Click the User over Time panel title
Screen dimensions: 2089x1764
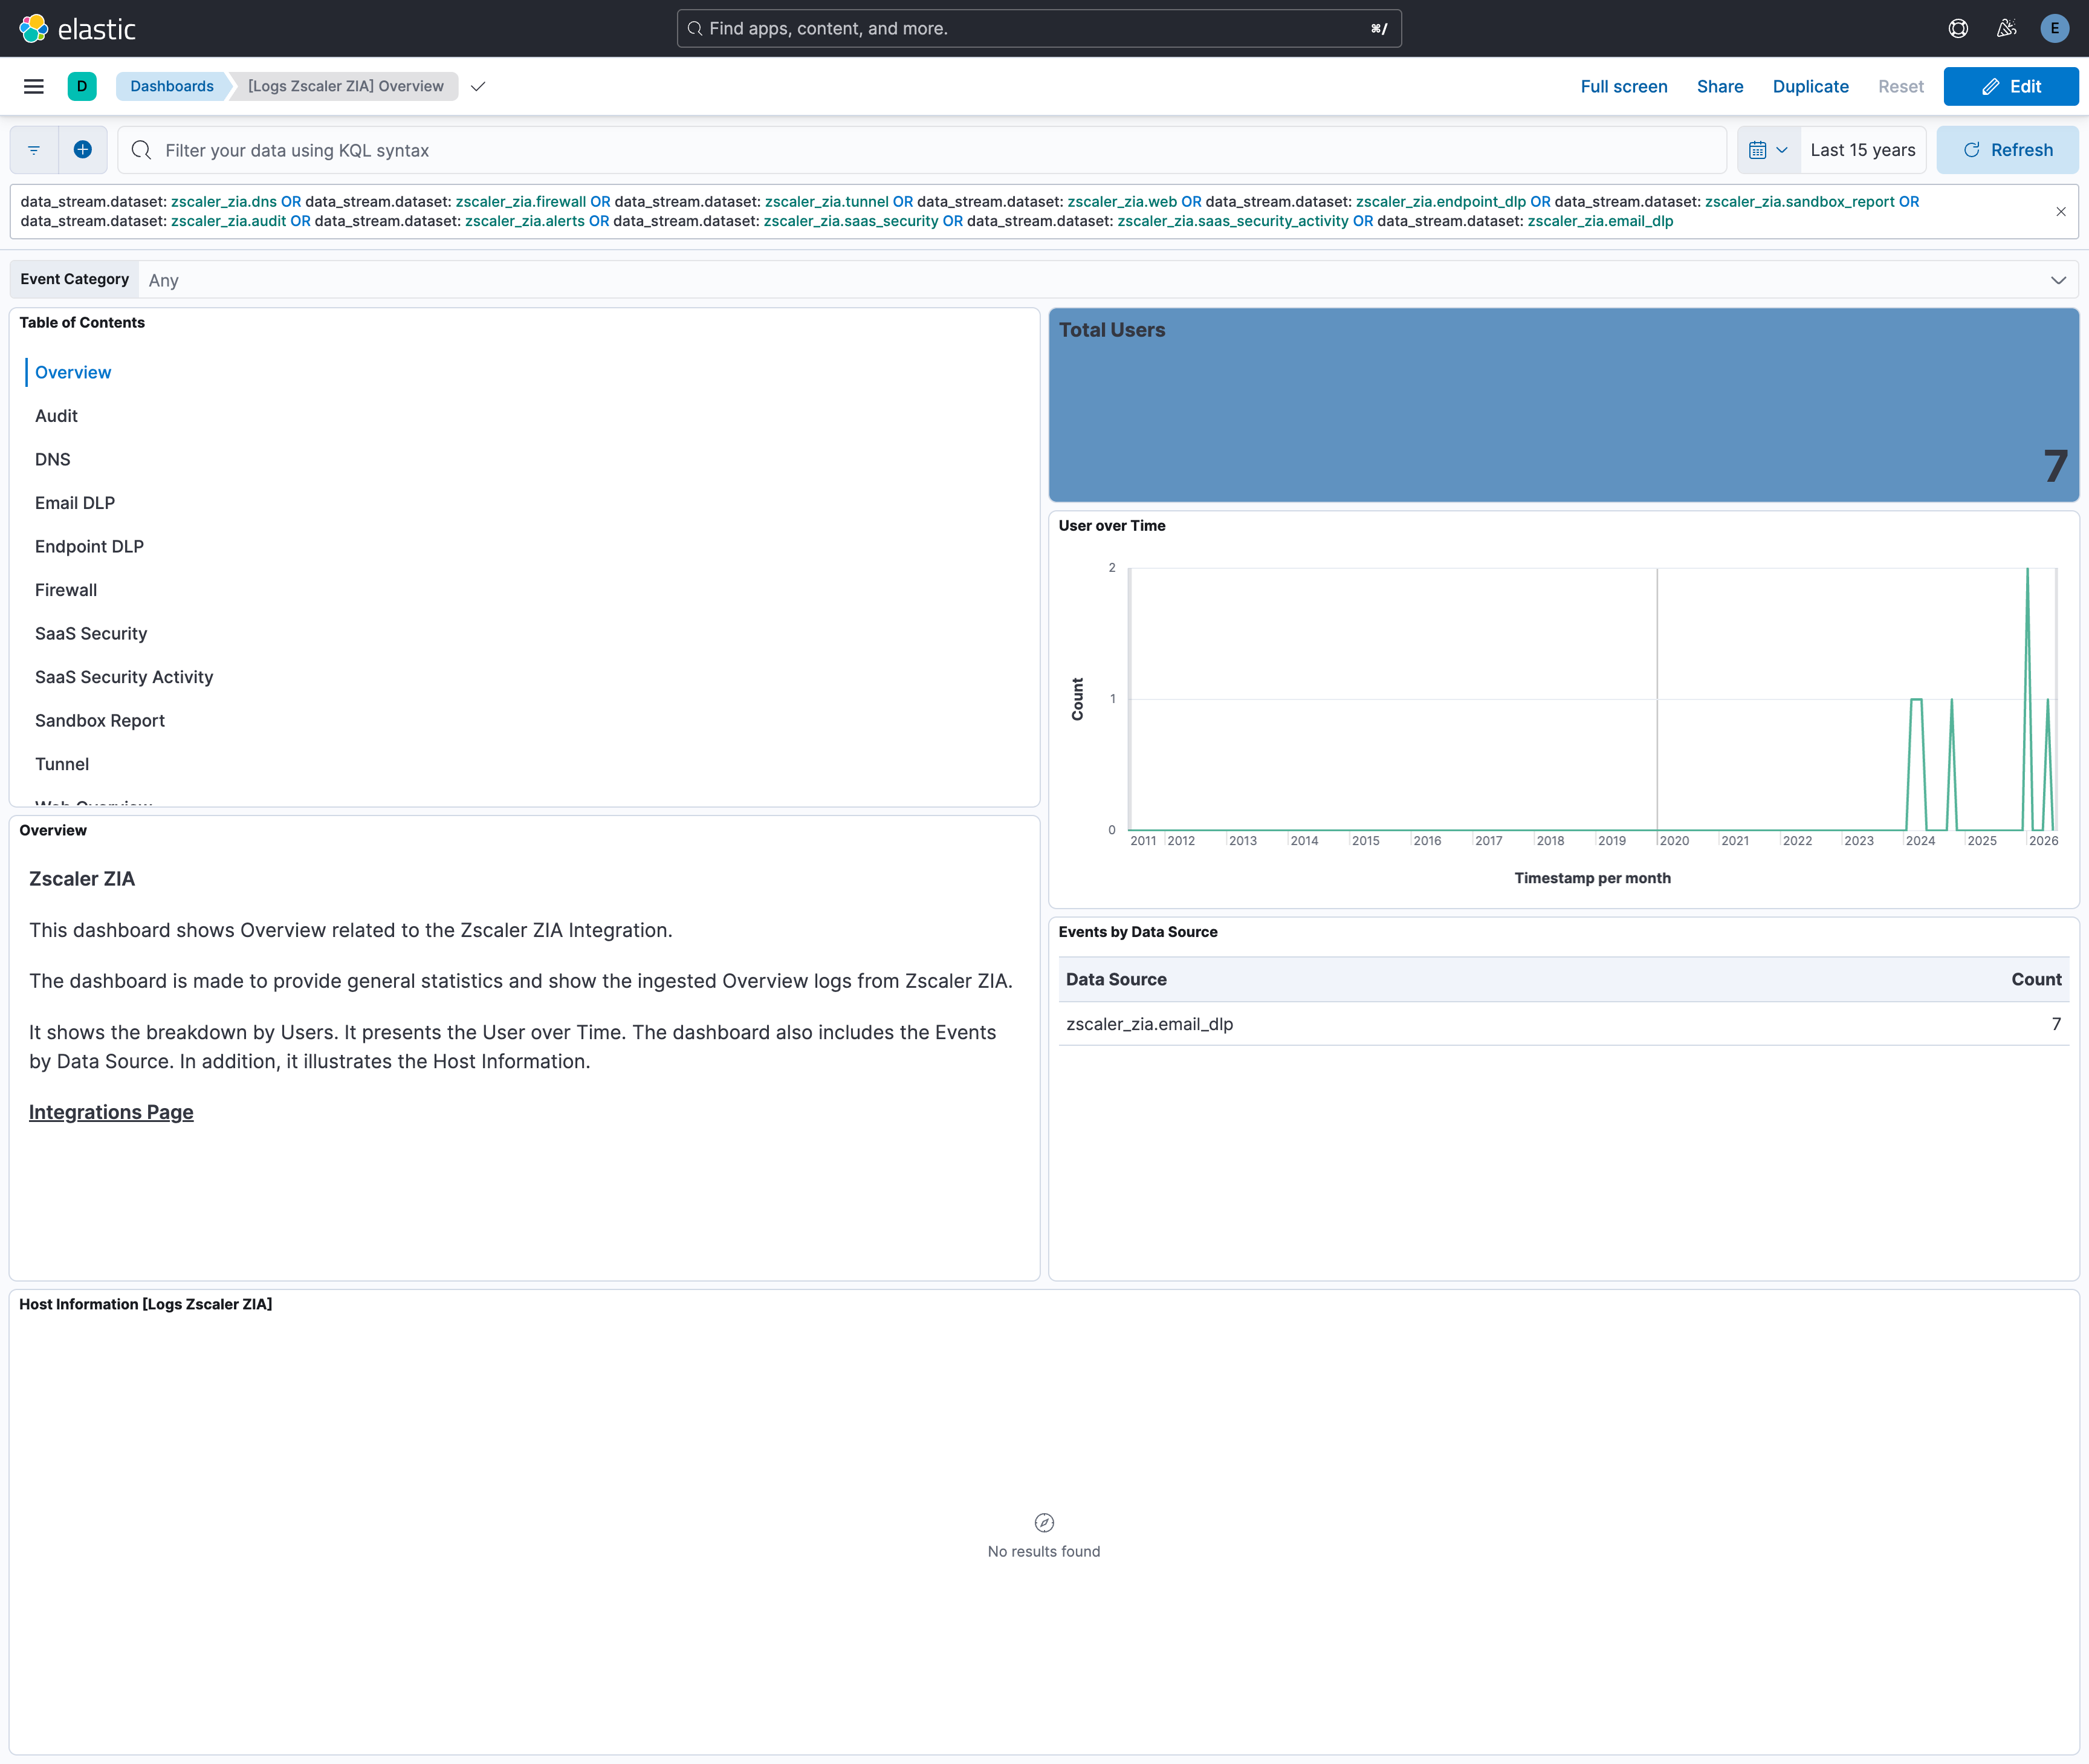click(x=1112, y=526)
